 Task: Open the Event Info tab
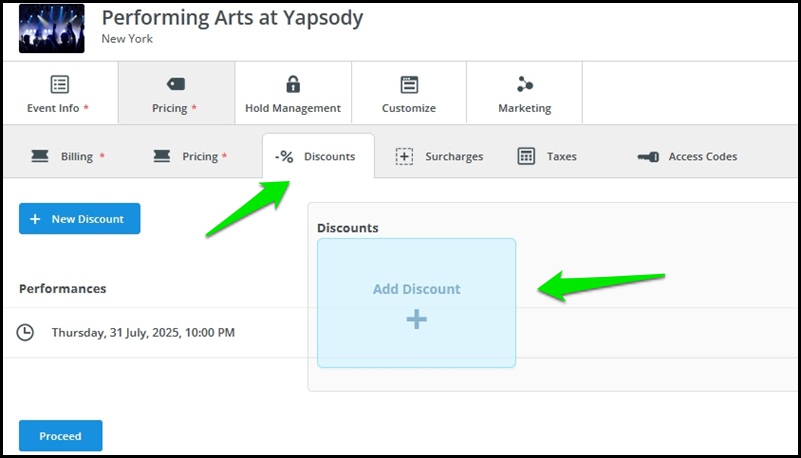(x=60, y=93)
